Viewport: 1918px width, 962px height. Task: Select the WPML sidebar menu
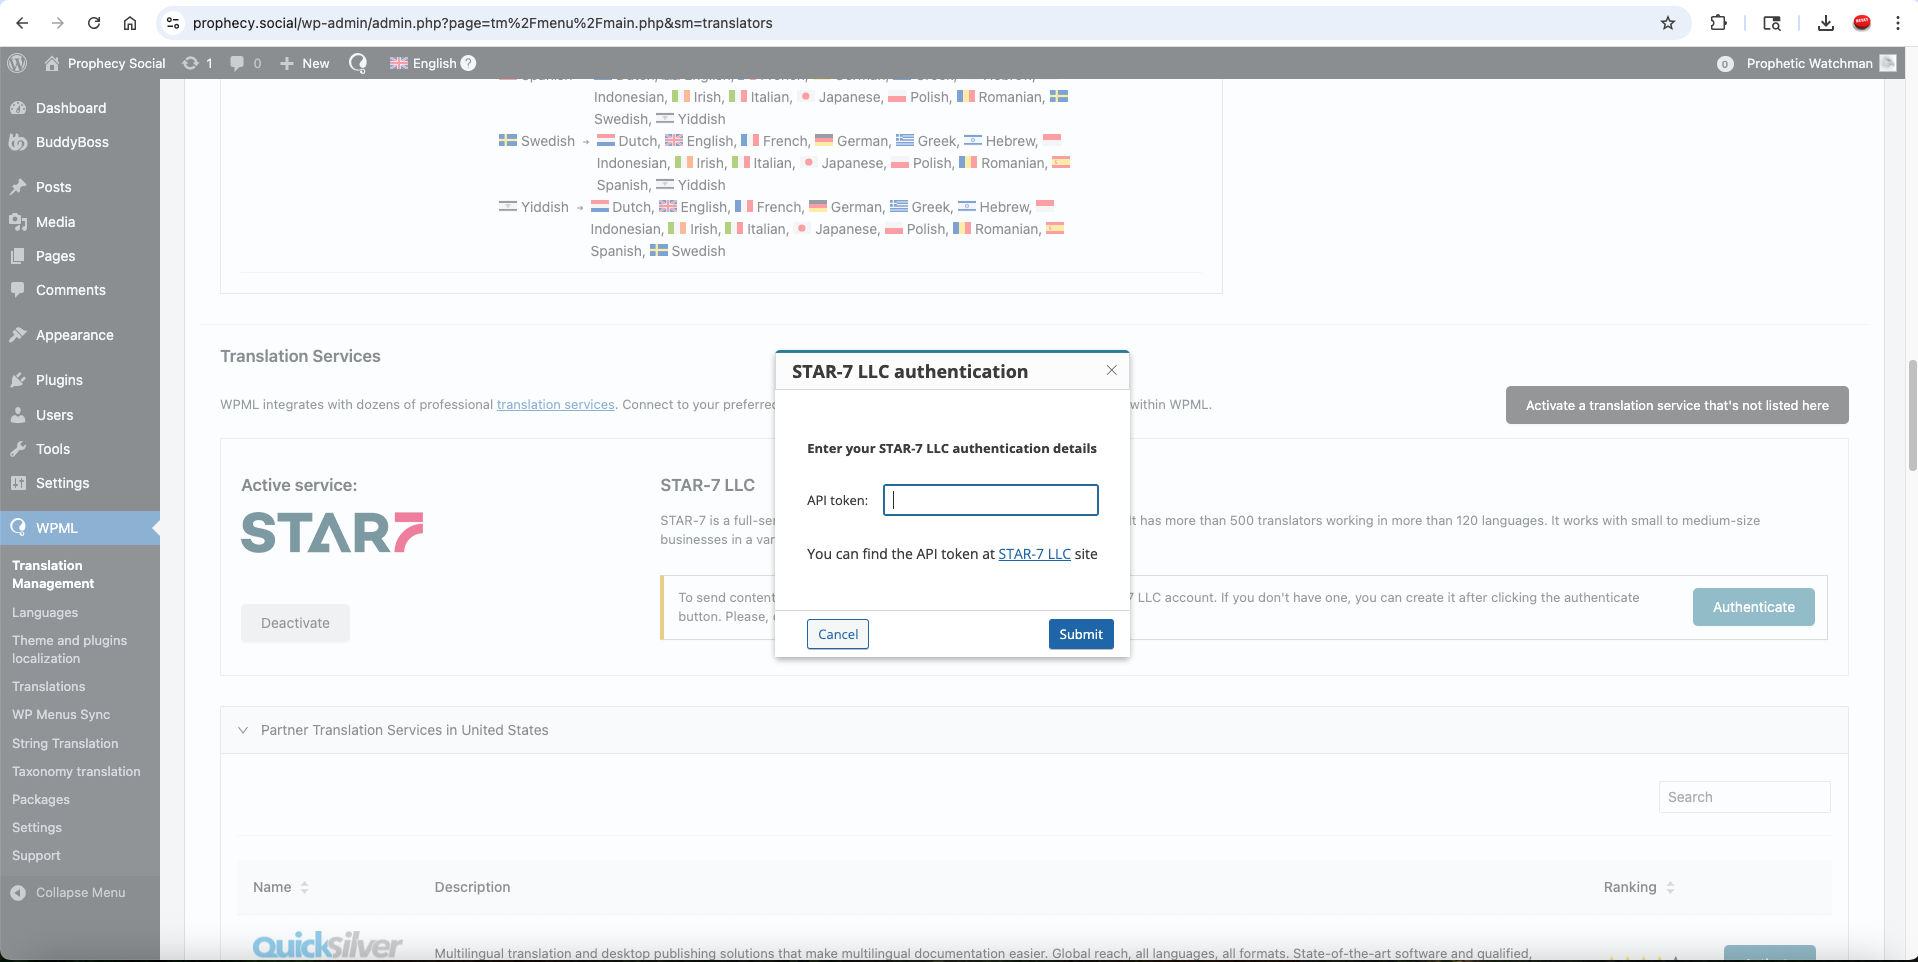pos(80,528)
